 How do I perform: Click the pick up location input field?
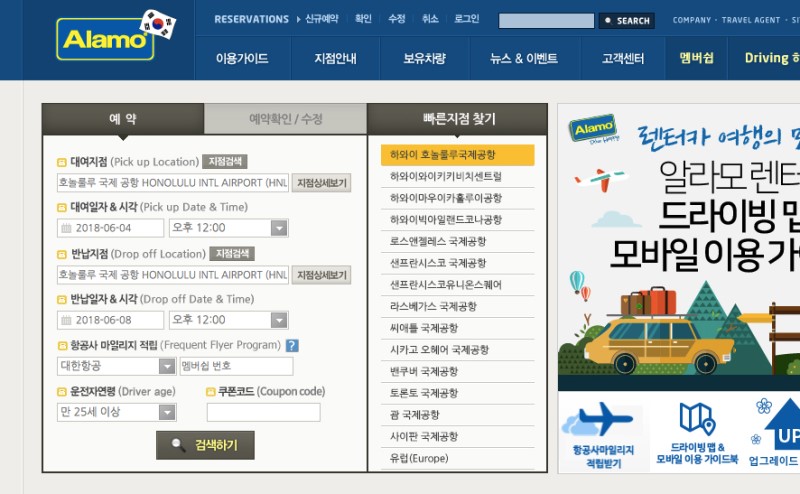pyautogui.click(x=173, y=183)
